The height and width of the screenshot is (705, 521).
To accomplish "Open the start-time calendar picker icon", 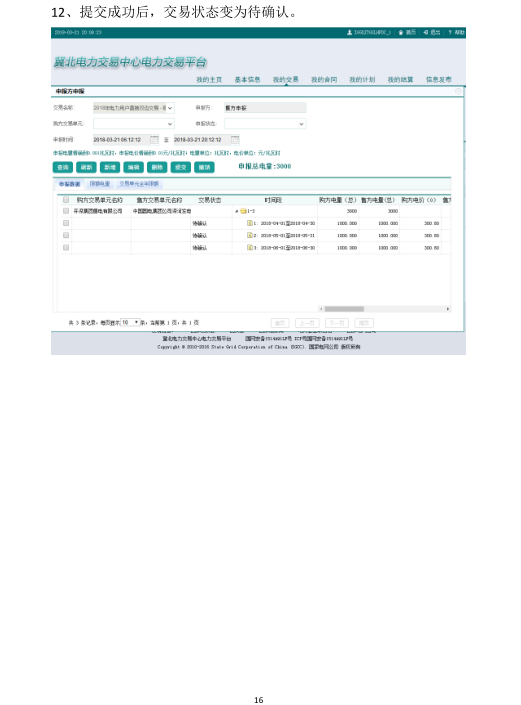I will click(x=154, y=140).
